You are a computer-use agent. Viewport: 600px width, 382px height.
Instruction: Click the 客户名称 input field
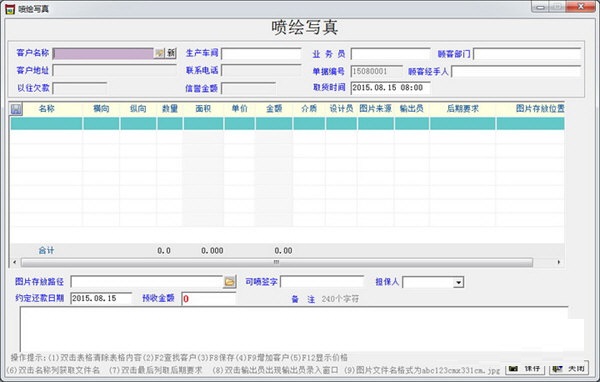click(103, 53)
